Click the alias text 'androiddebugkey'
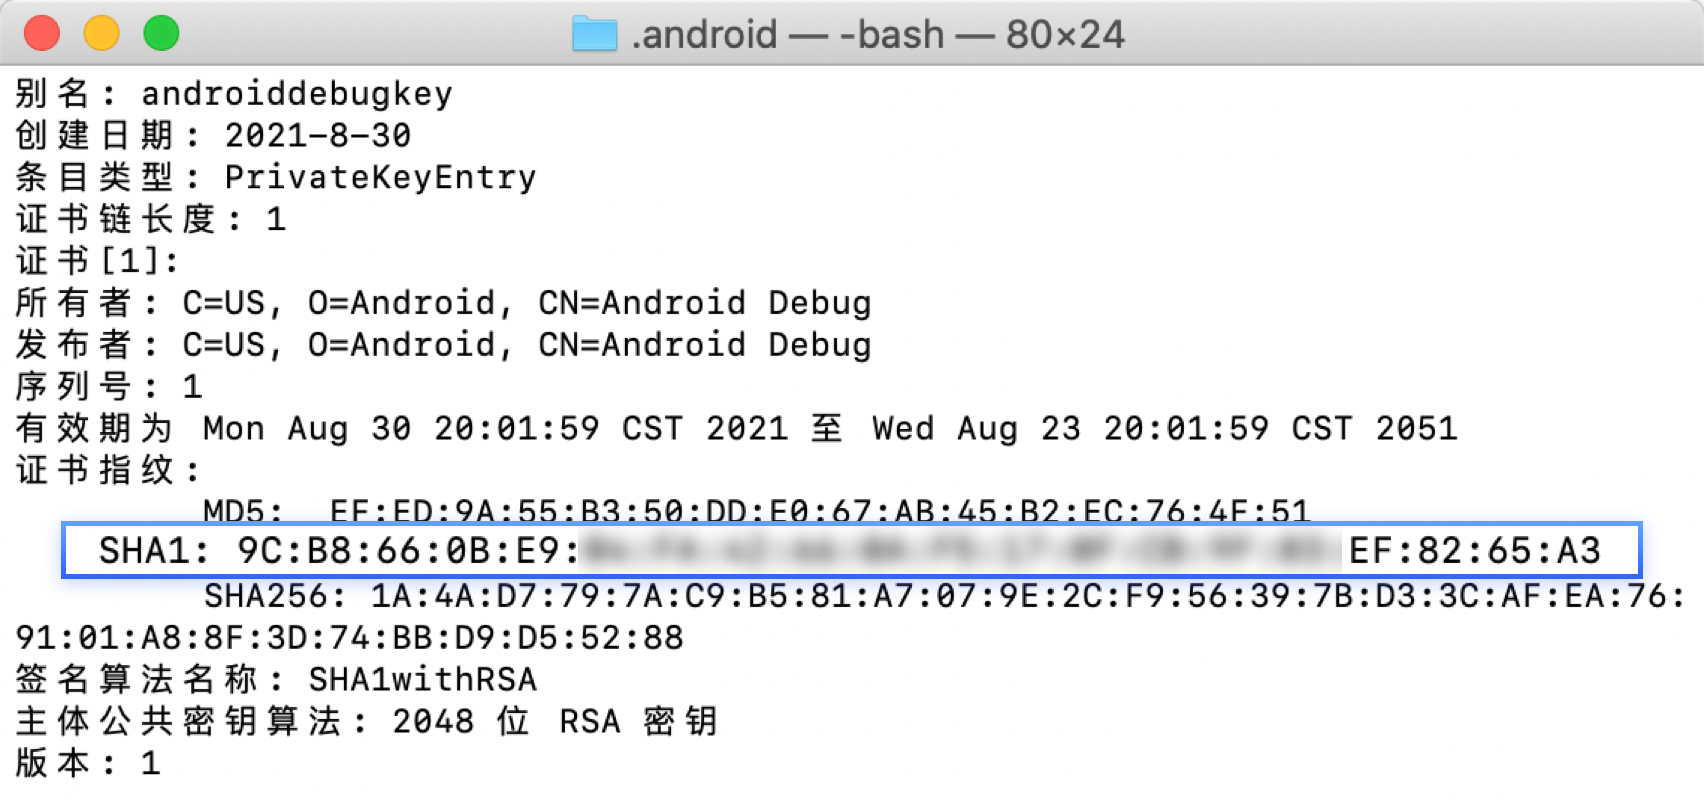1704x806 pixels. (x=297, y=94)
